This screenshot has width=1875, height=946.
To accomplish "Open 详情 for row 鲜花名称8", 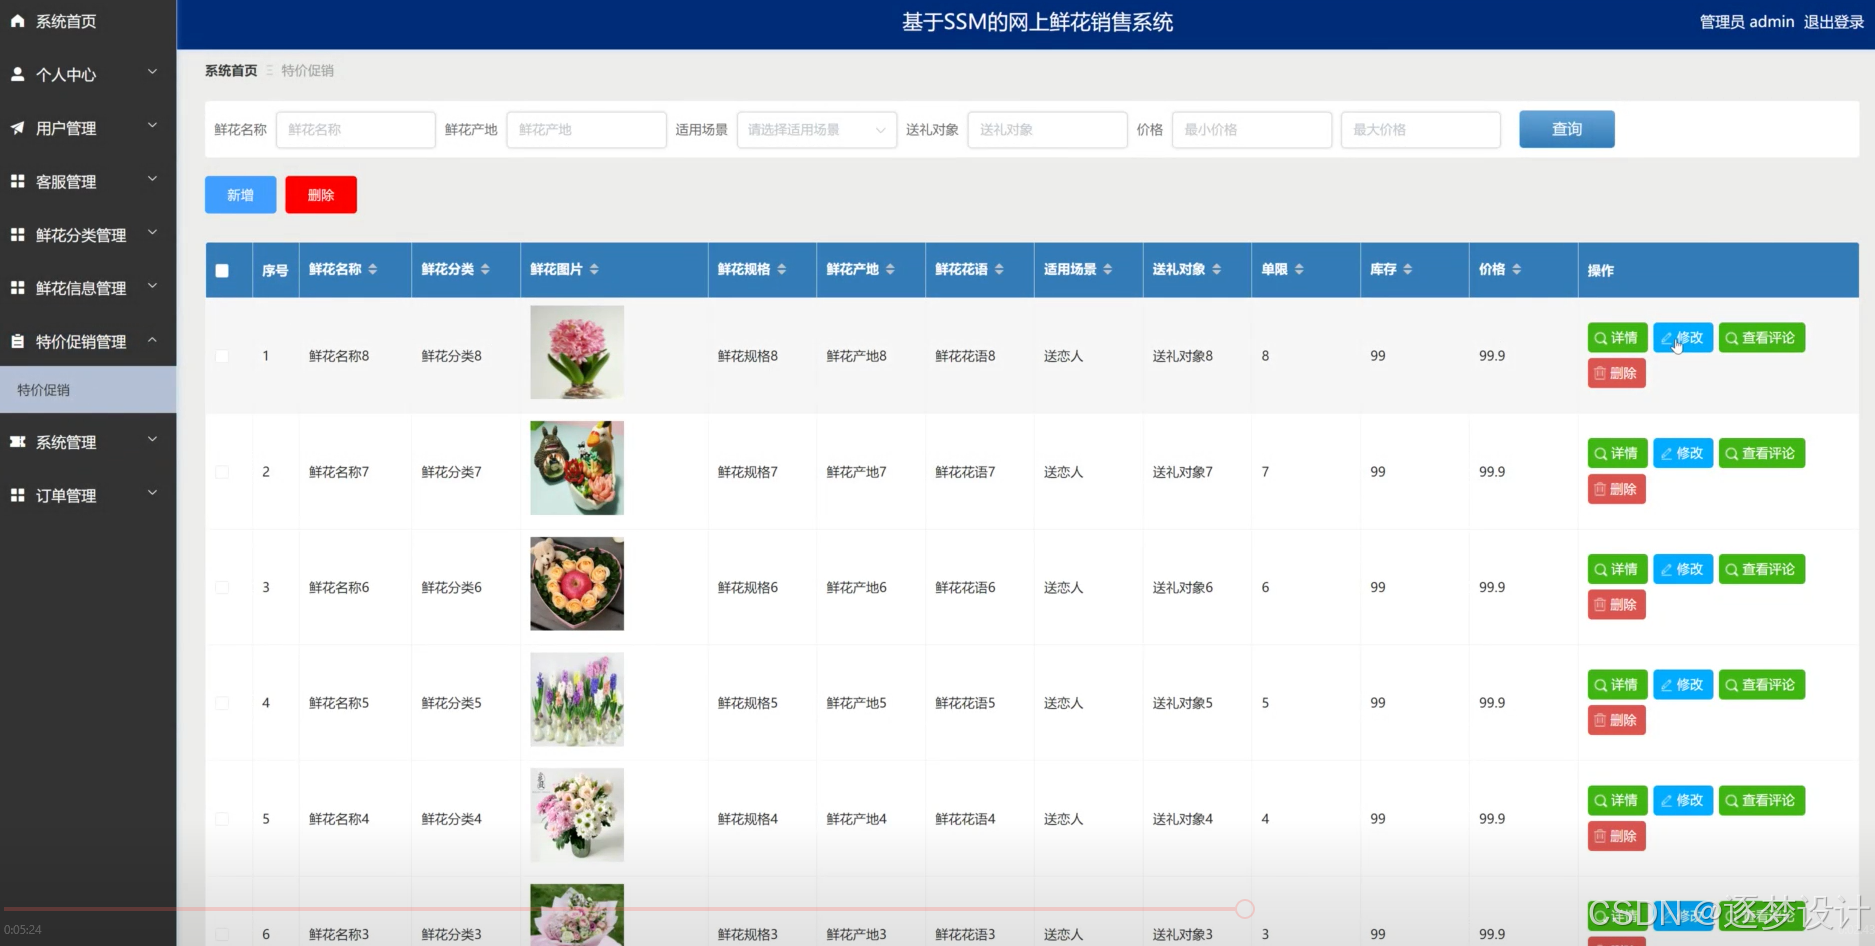I will 1617,338.
